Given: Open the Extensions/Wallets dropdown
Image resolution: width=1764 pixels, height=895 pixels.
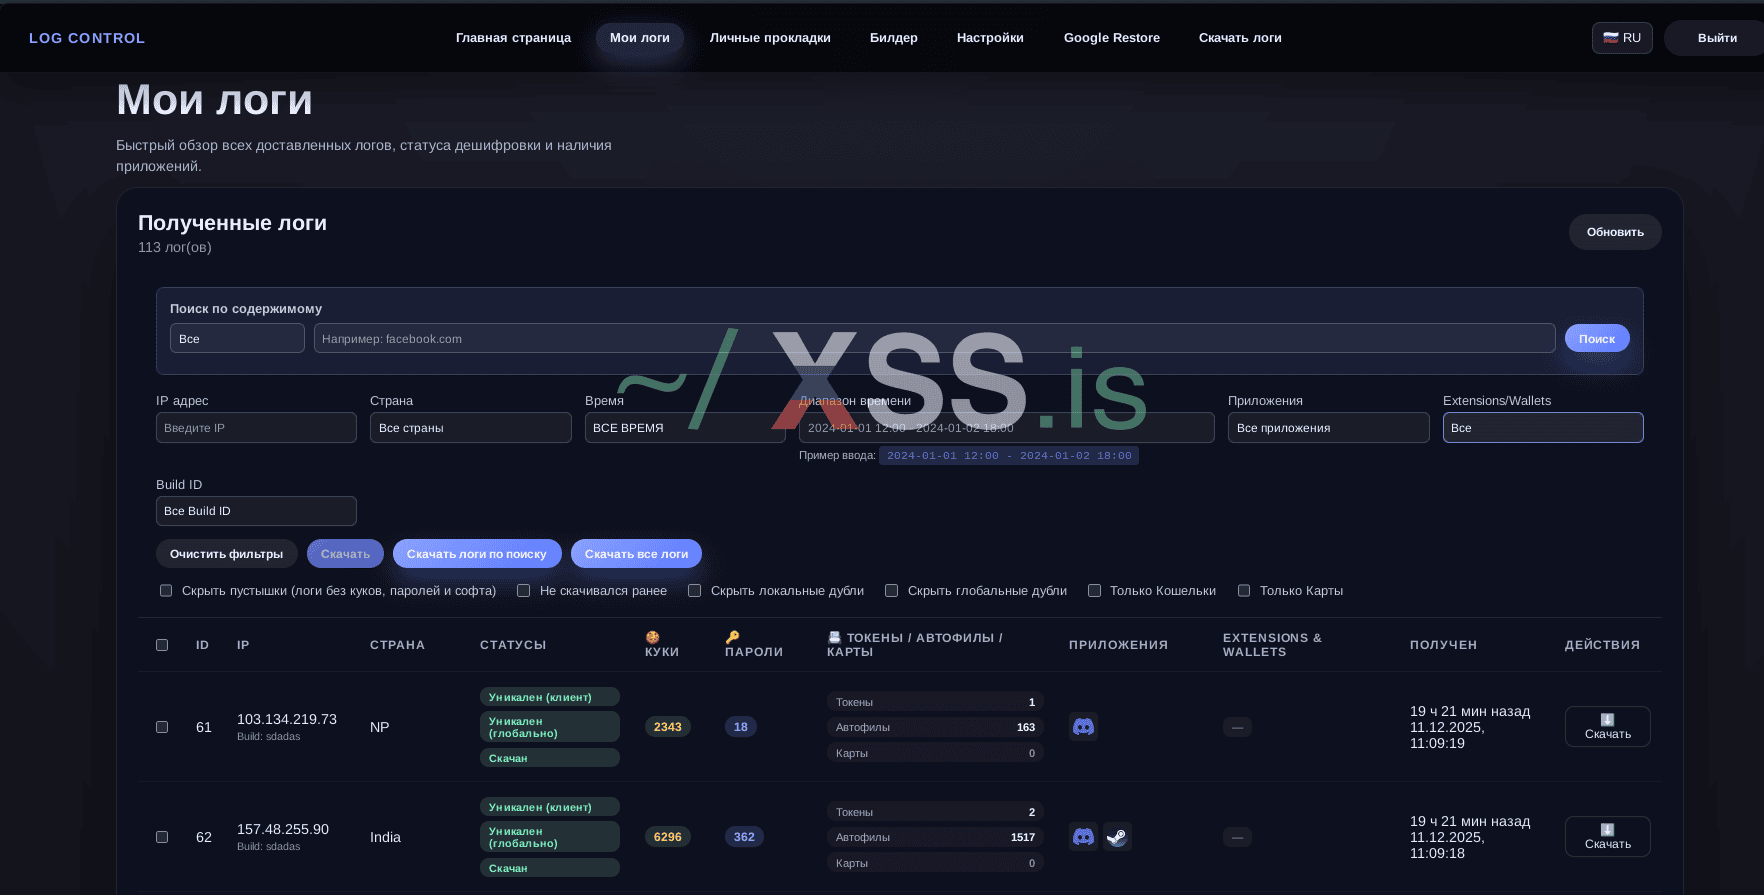Looking at the screenshot, I should (1543, 428).
